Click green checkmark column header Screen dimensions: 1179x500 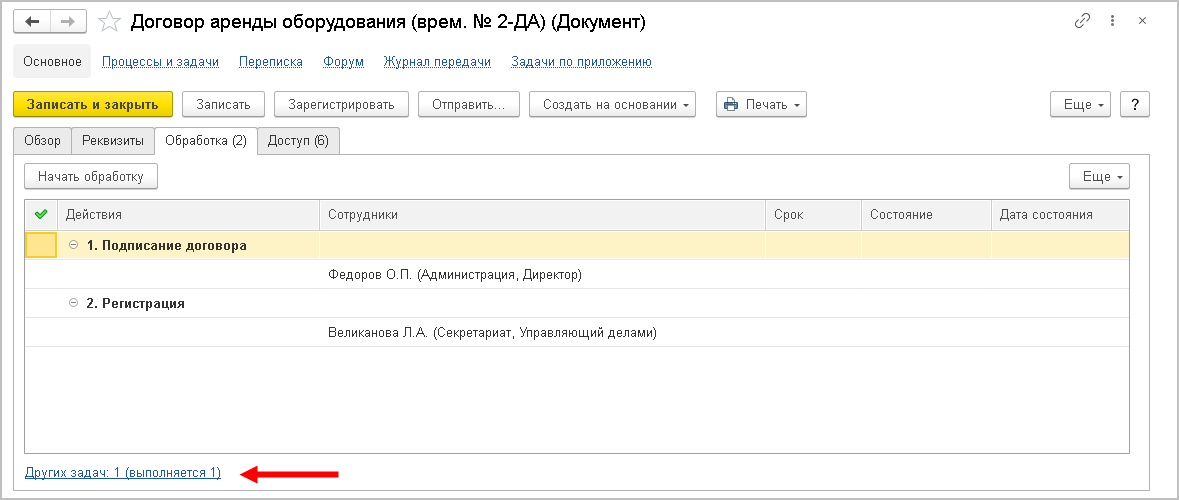(x=41, y=214)
